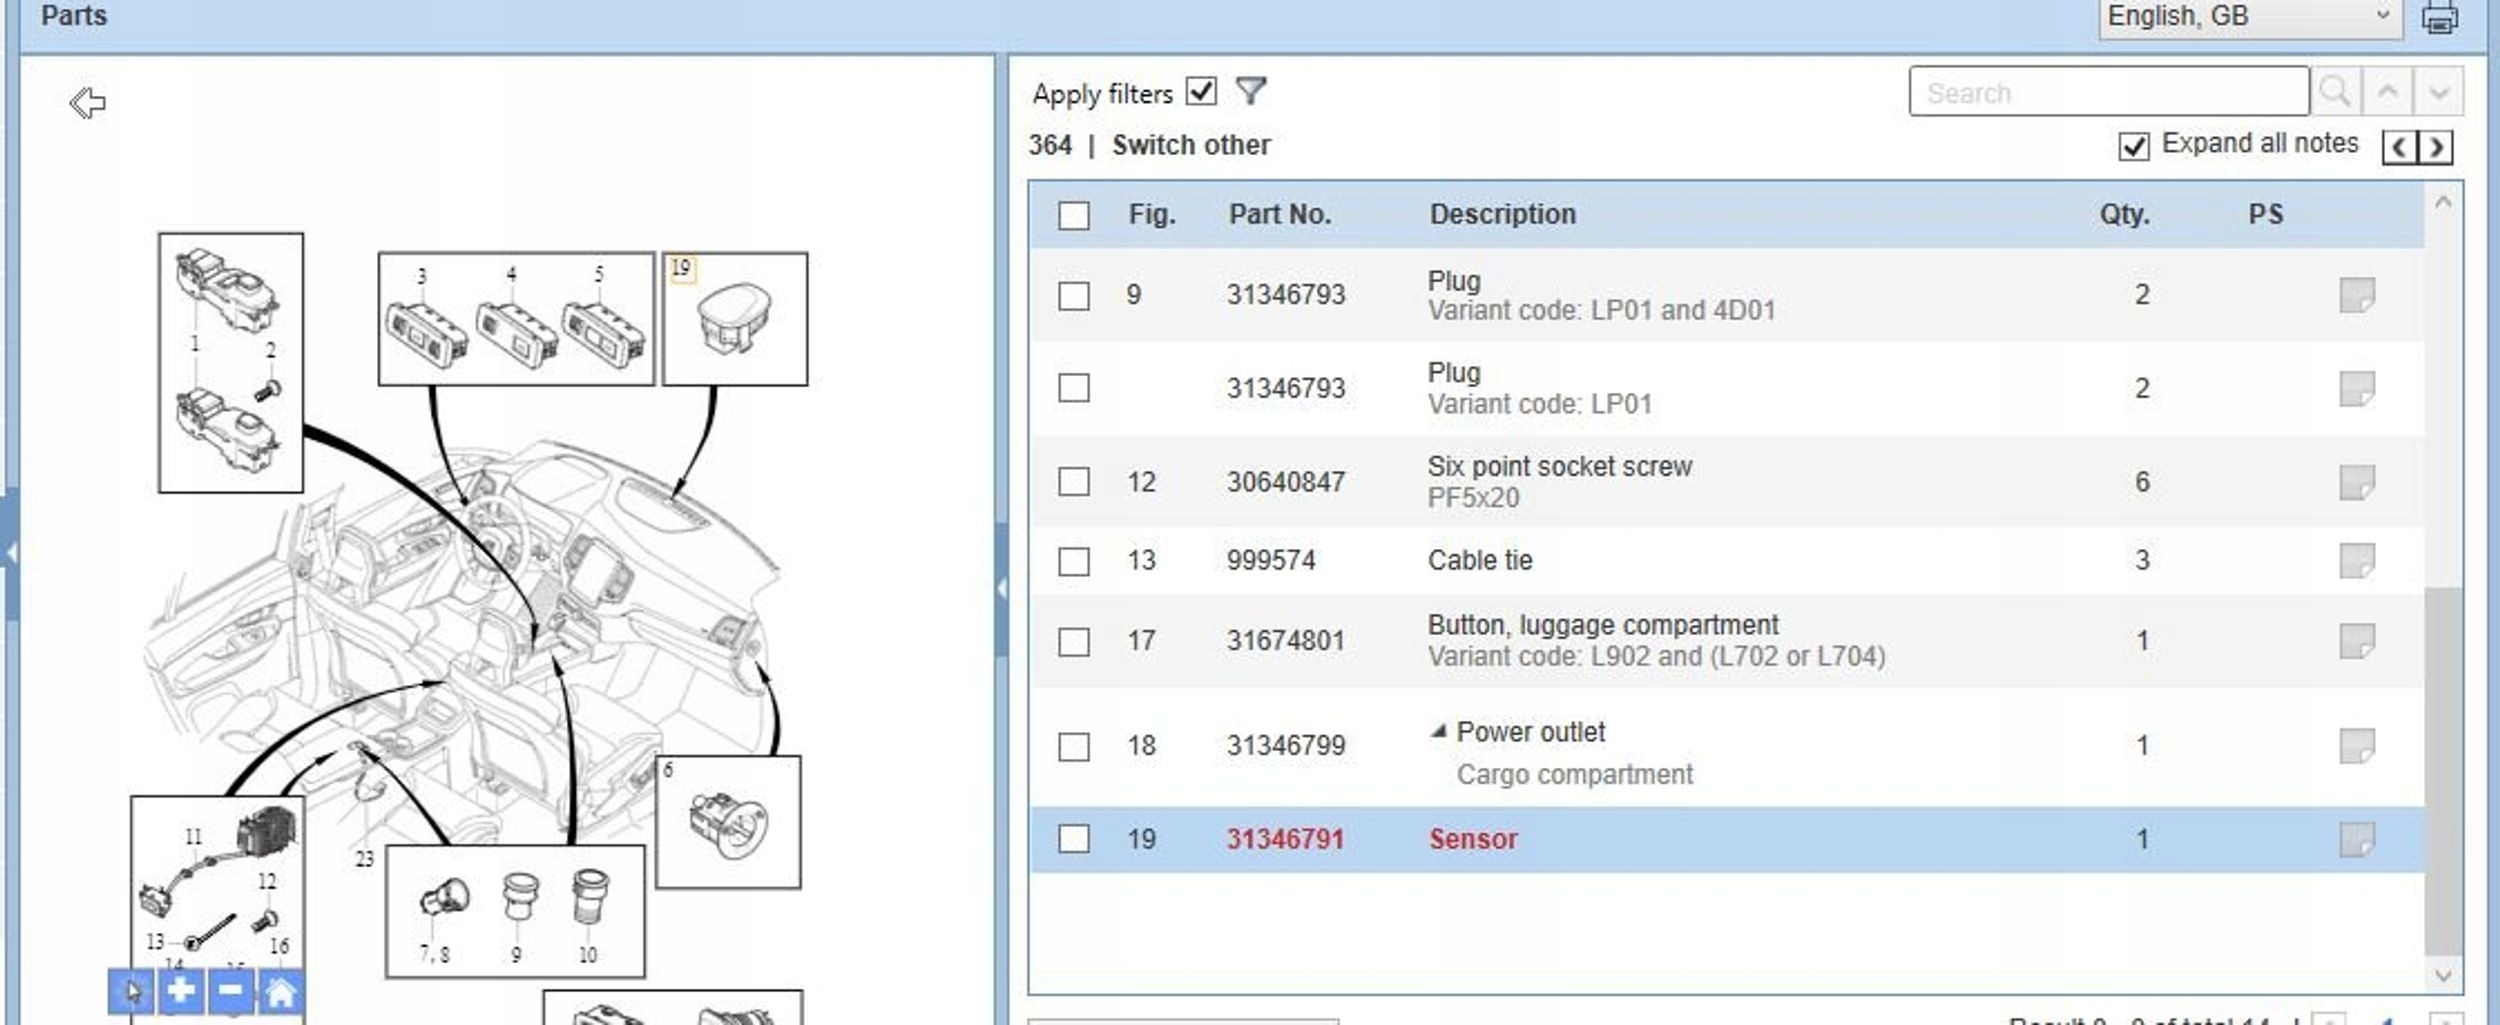Jump to next search match arrow
Screen dimensions: 2500x1025
pyautogui.click(x=2439, y=92)
